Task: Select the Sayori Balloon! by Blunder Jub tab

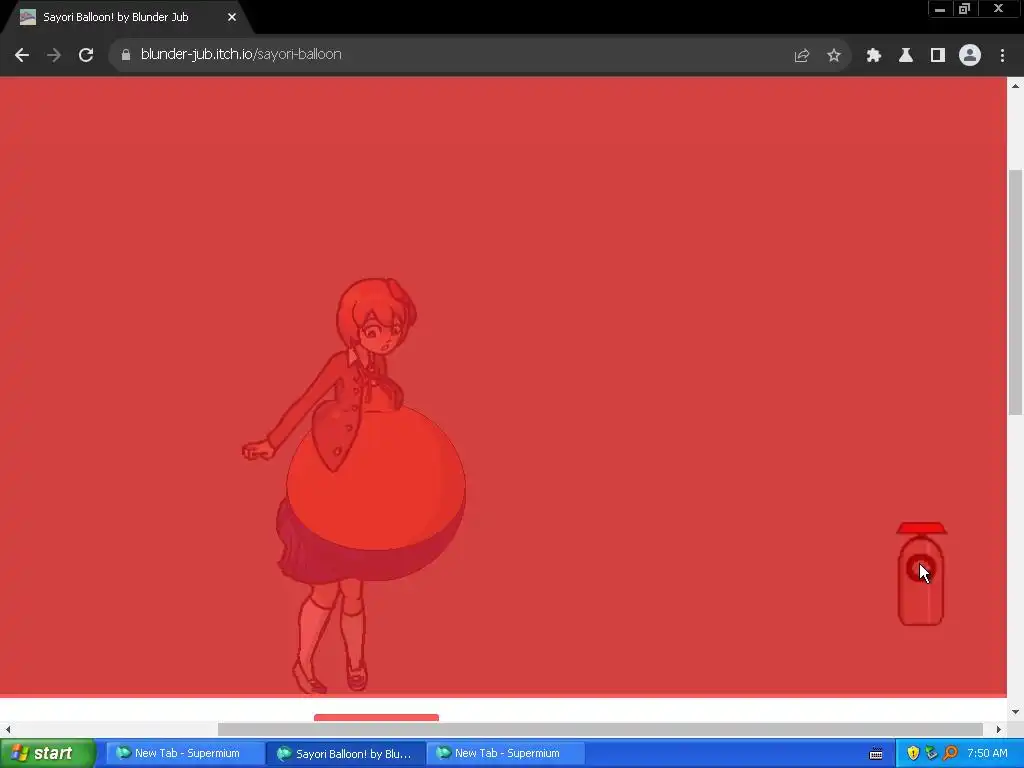Action: click(x=127, y=18)
